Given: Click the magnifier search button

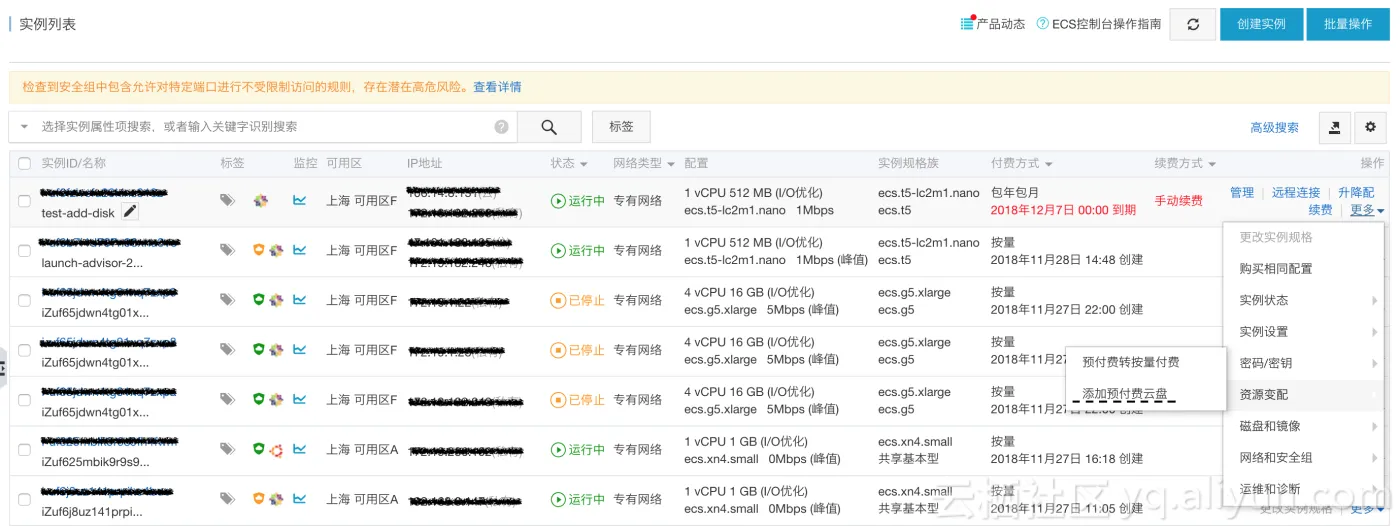Looking at the screenshot, I should click(x=549, y=127).
